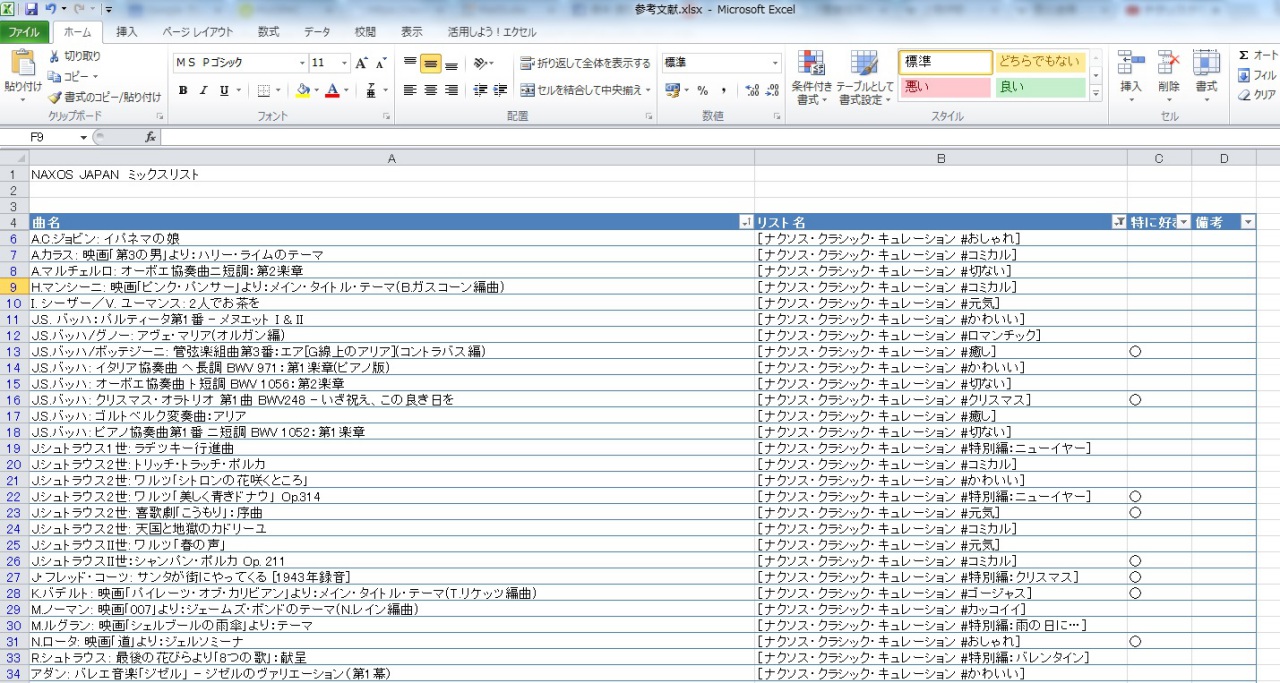Switch to the 数式 tab
Image resolution: width=1280 pixels, height=683 pixels.
[268, 32]
